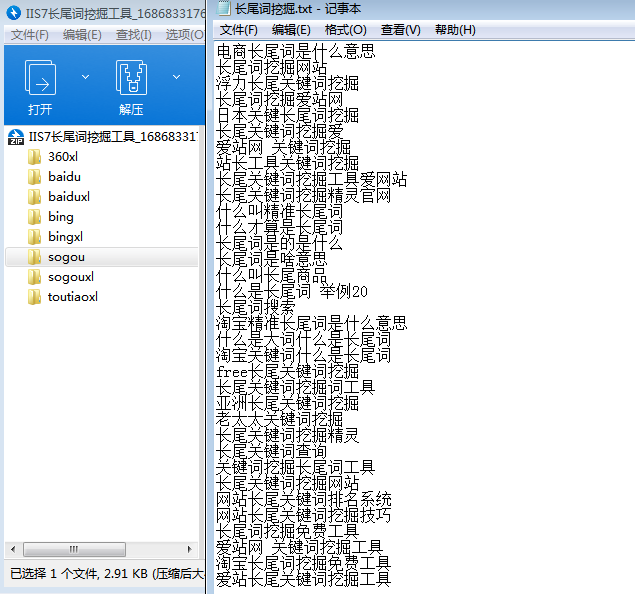This screenshot has height=594, width=635.
Task: Click the line 网站长尾关键词排名系统
Action: (x=303, y=500)
